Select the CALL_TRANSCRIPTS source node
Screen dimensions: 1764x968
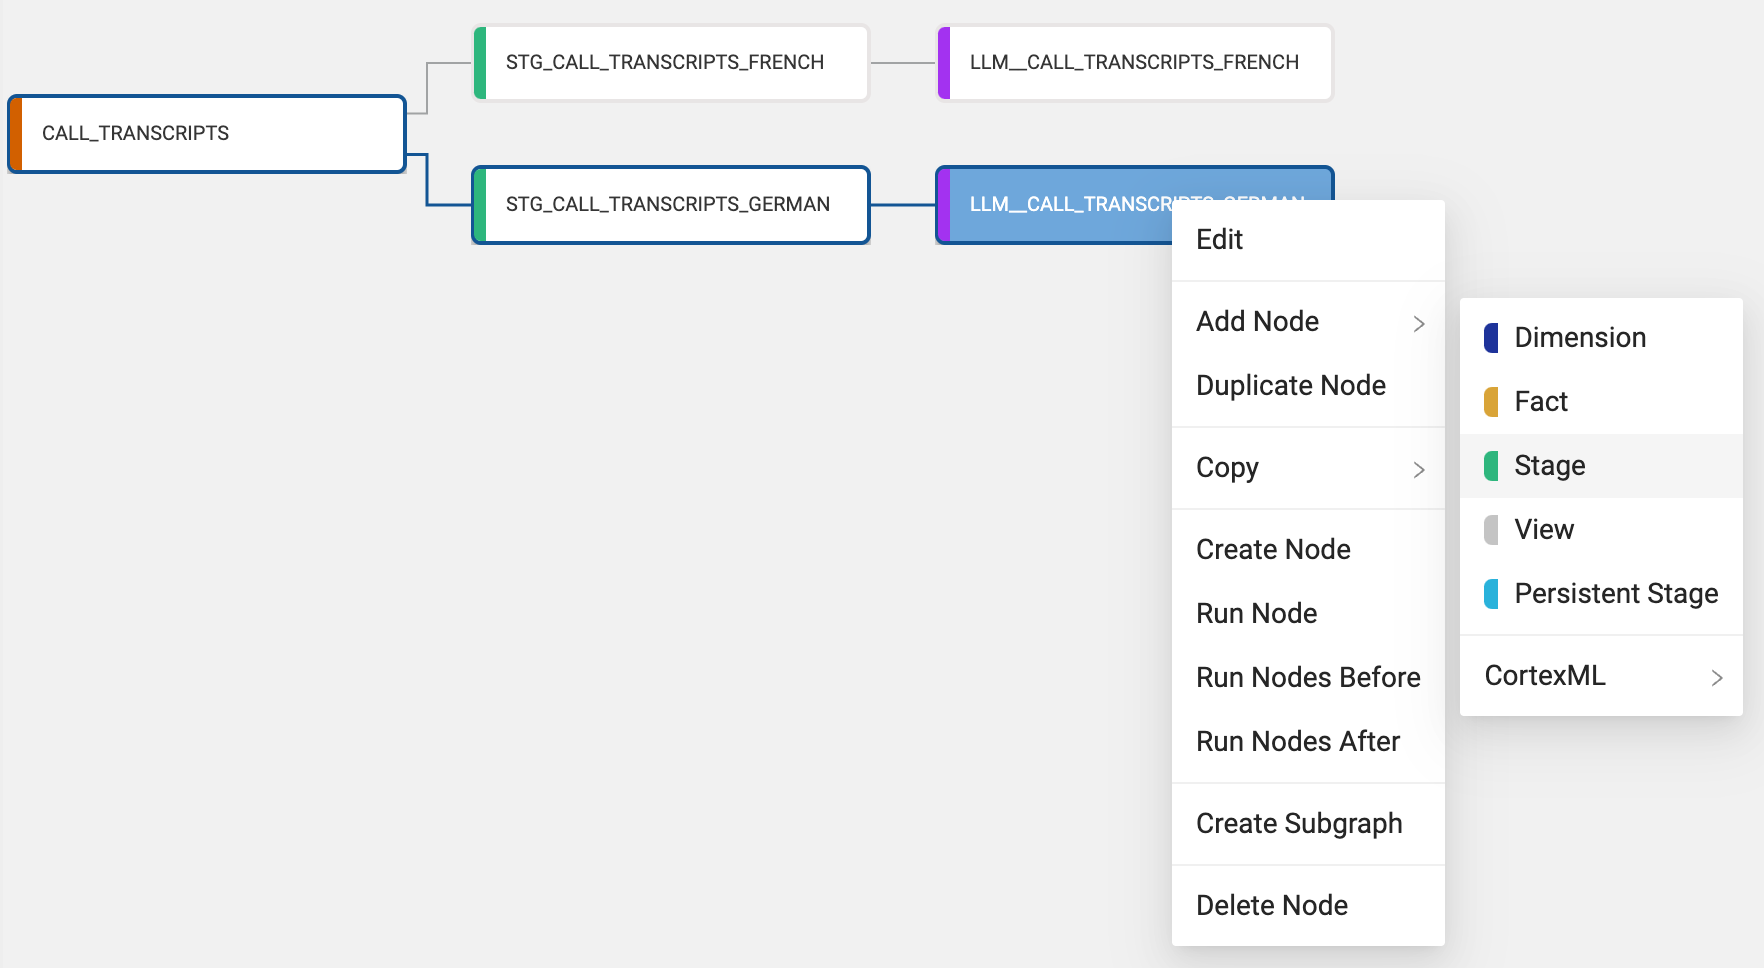click(x=207, y=134)
